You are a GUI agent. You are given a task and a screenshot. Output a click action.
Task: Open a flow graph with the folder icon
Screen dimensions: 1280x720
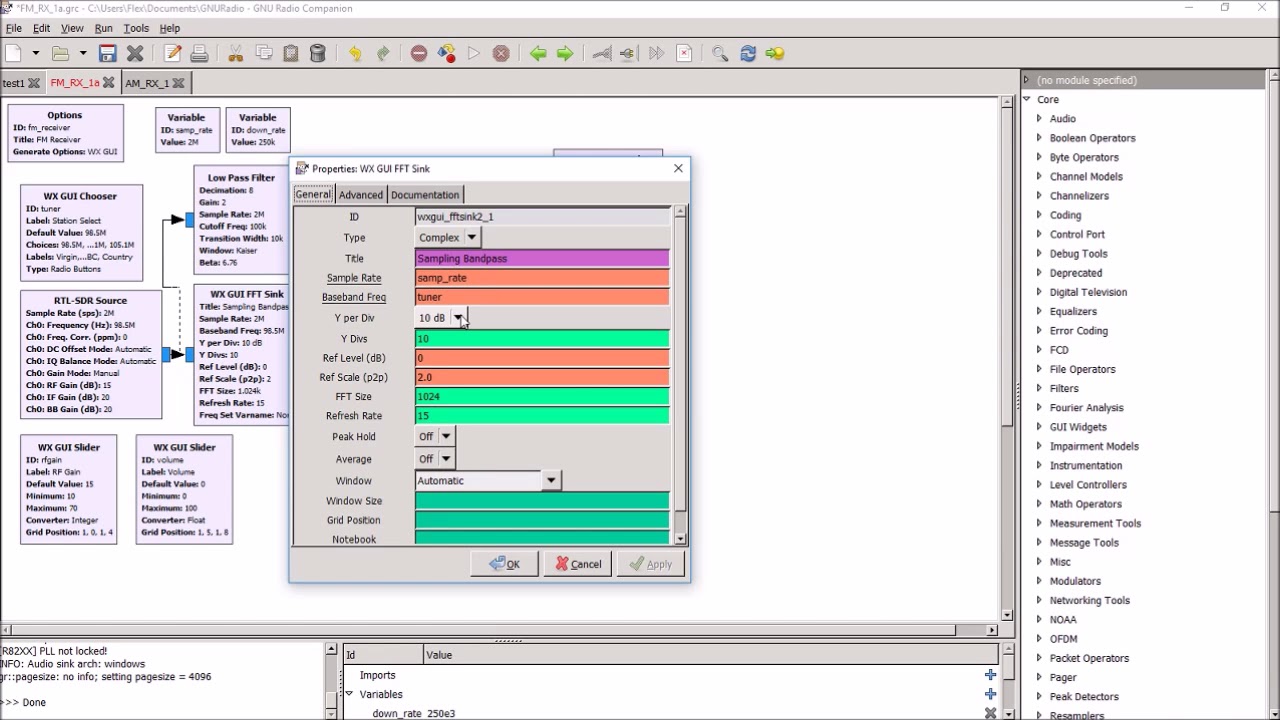61,53
